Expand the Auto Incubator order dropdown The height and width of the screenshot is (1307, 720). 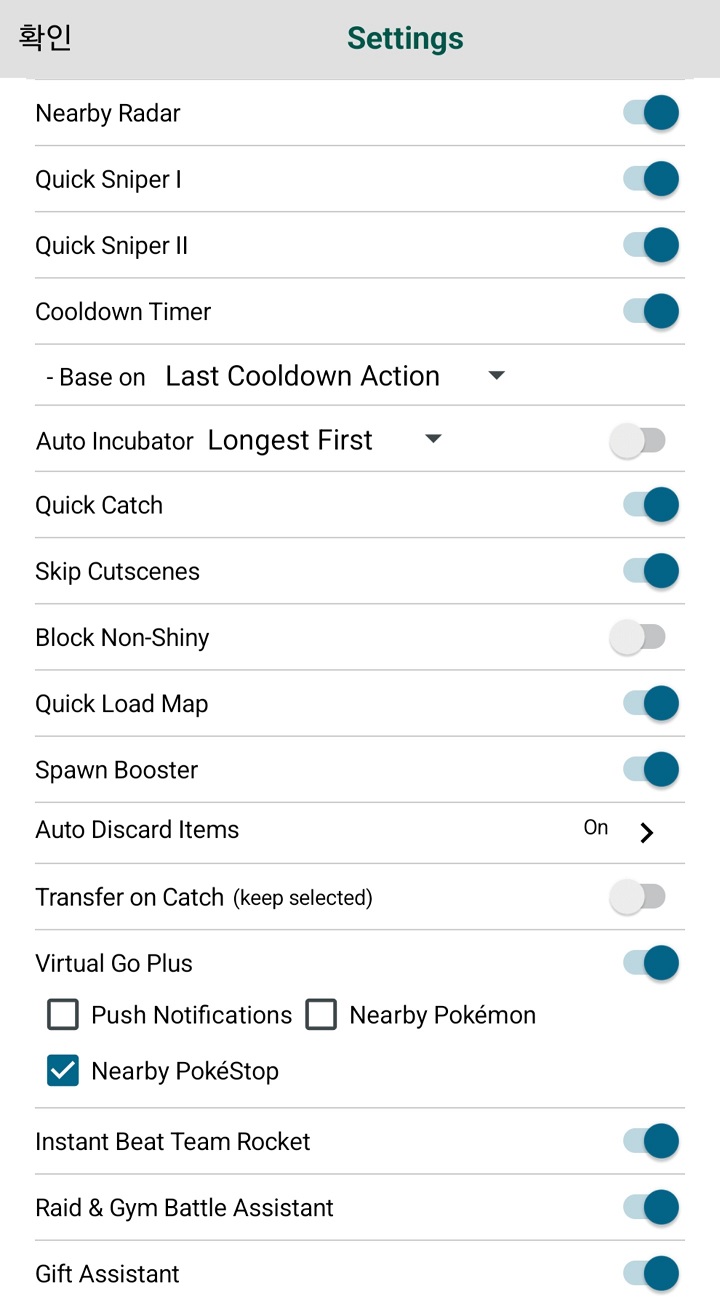point(433,440)
